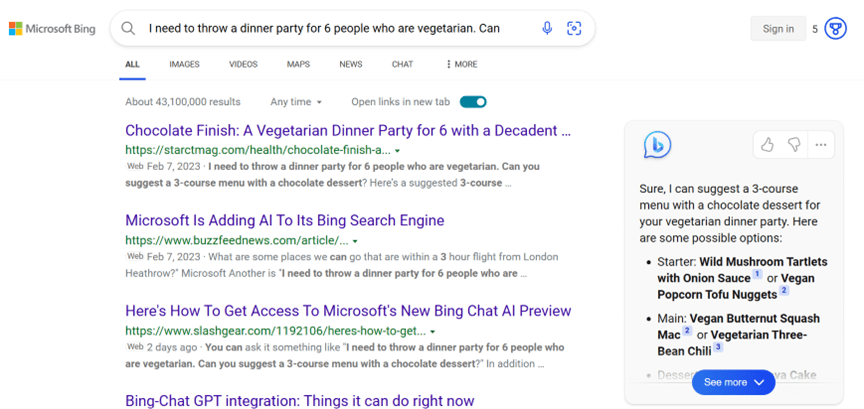Dislike the AI answer with thumbs down
Screen dimensions: 864x409
coord(794,145)
